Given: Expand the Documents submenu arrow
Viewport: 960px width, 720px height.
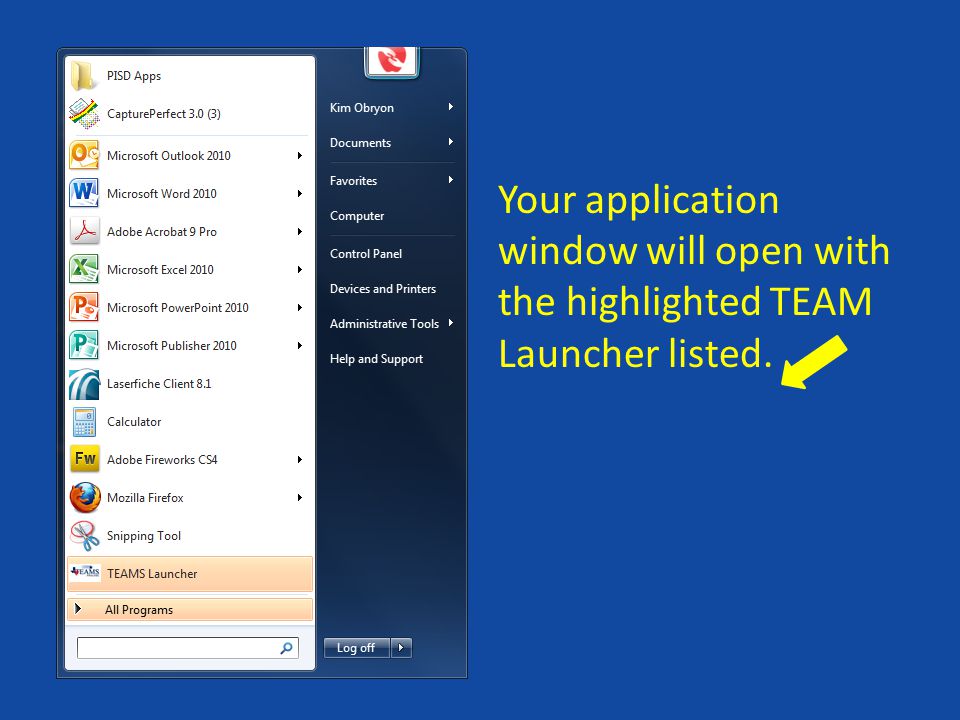Looking at the screenshot, I should click(451, 141).
